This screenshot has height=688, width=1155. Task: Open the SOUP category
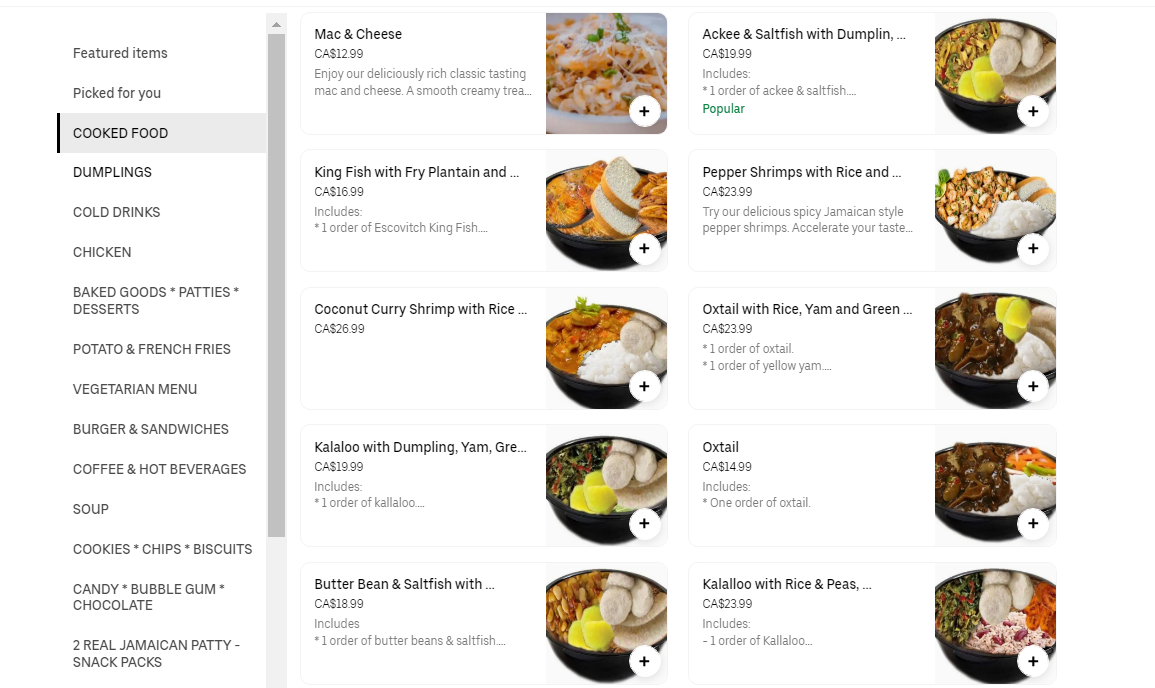91,509
